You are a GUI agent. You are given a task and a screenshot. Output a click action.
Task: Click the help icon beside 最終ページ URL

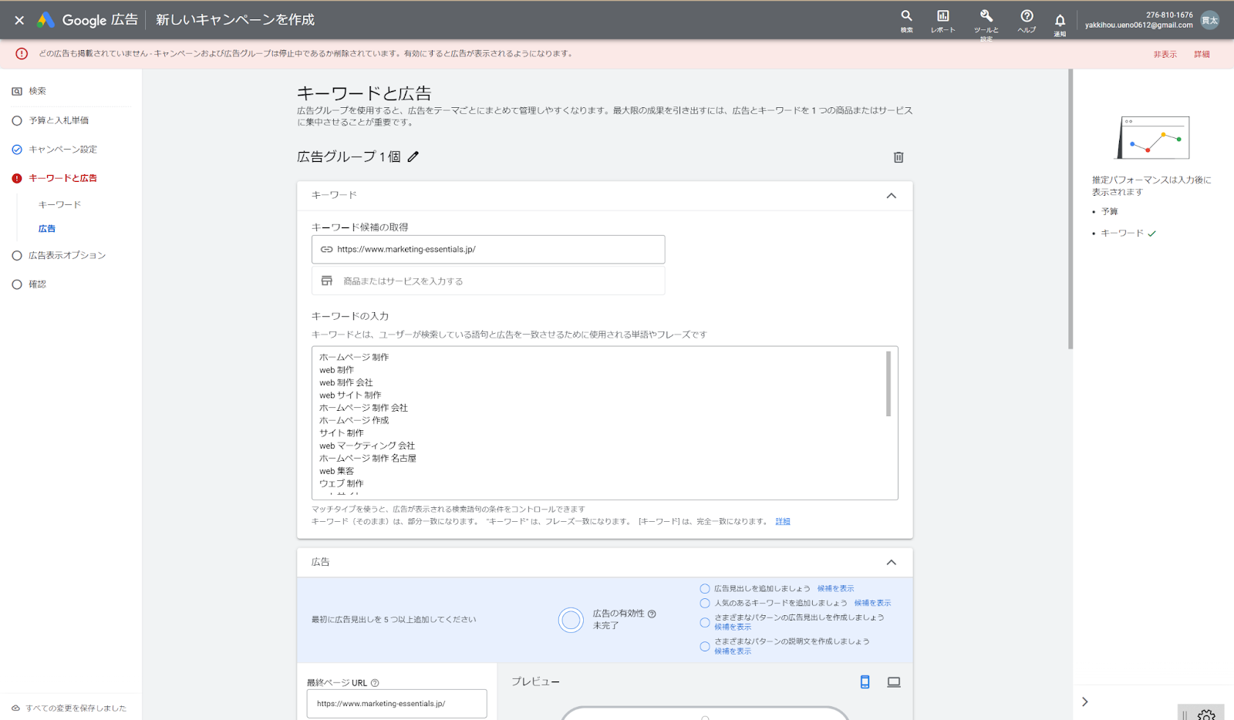375,683
